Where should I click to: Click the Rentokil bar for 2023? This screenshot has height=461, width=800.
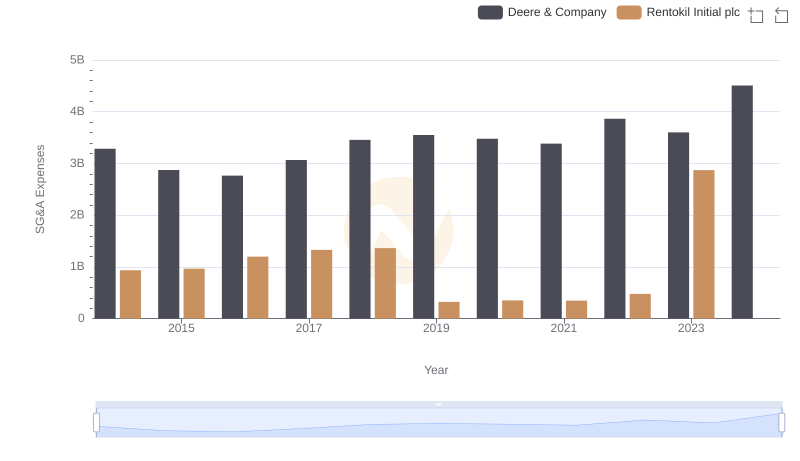(704, 244)
